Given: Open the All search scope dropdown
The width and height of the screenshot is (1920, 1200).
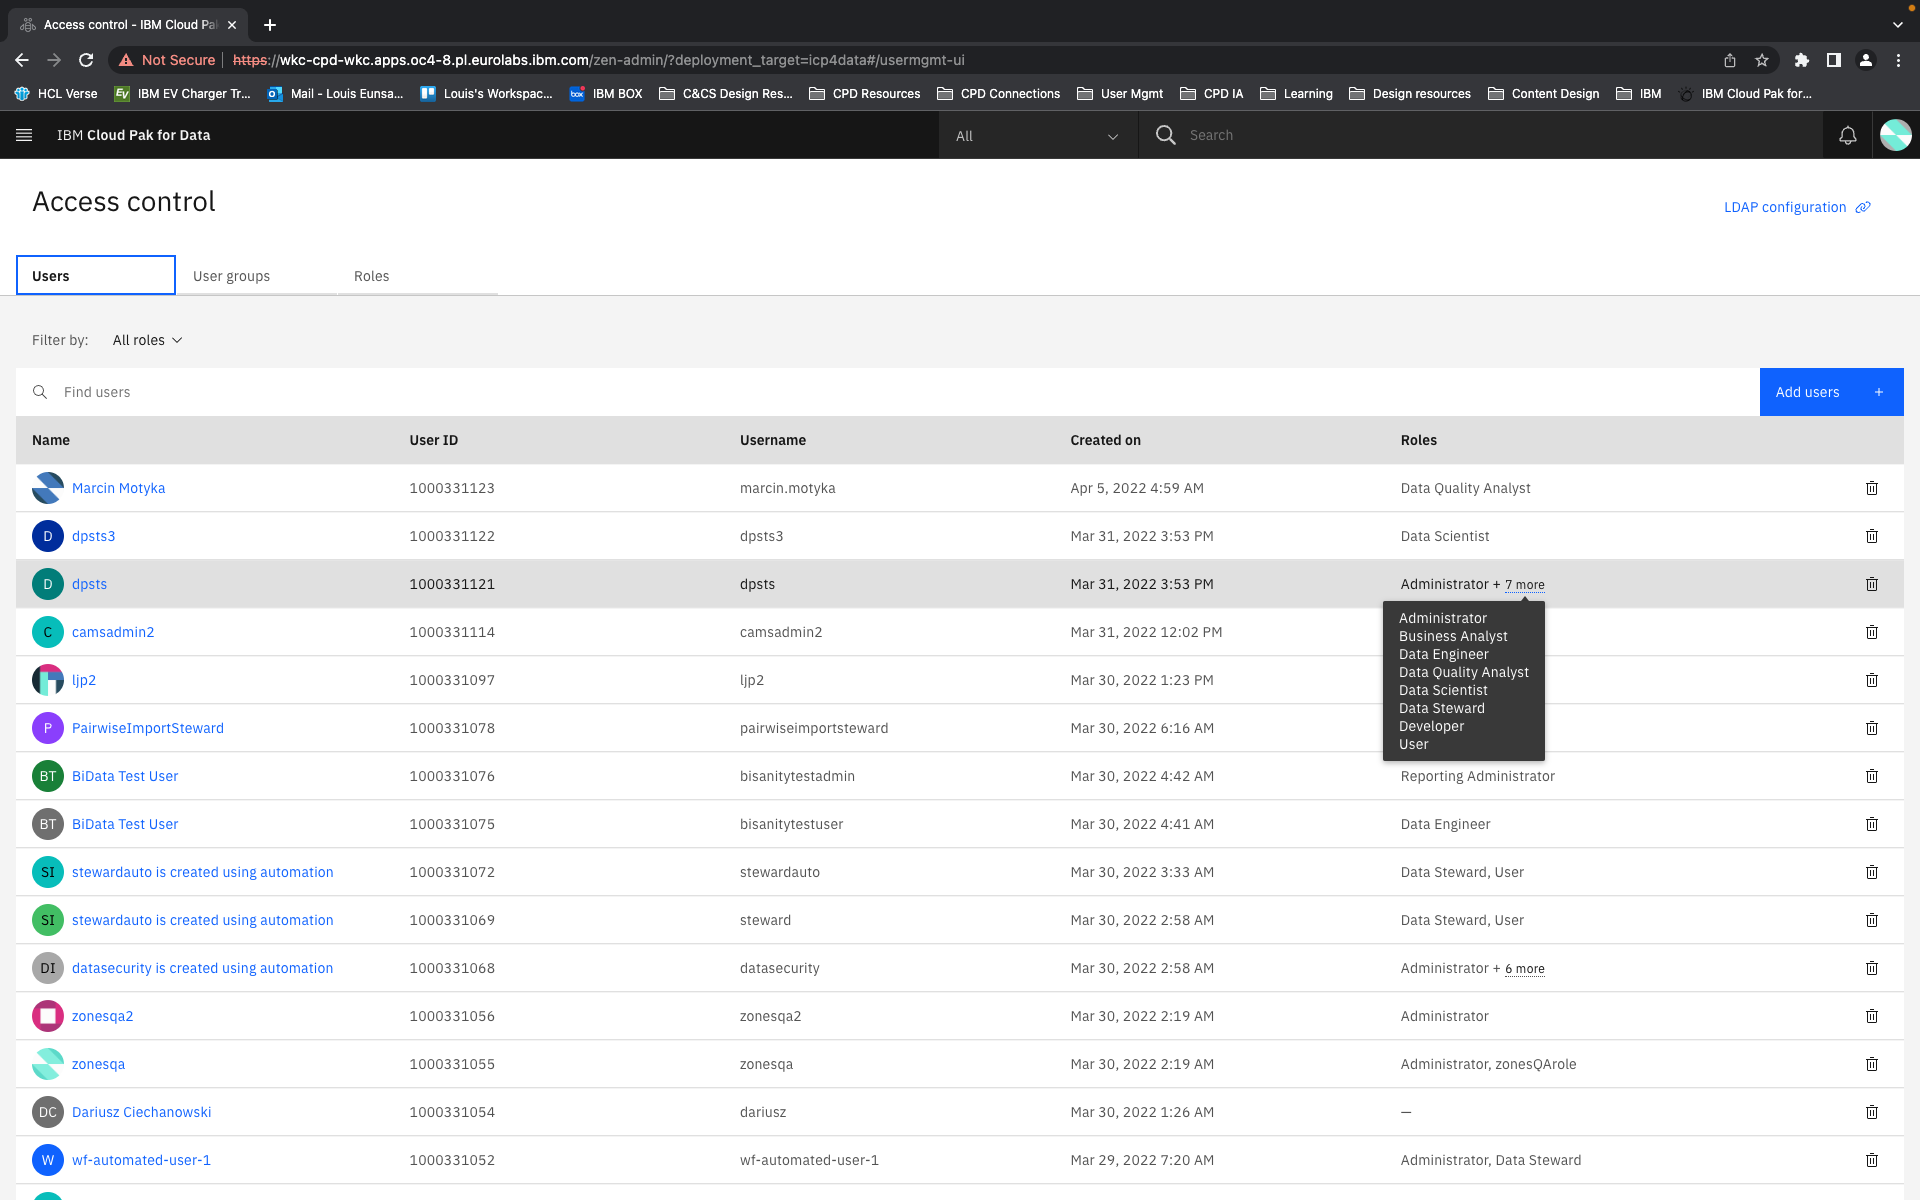Looking at the screenshot, I should pos(1037,136).
